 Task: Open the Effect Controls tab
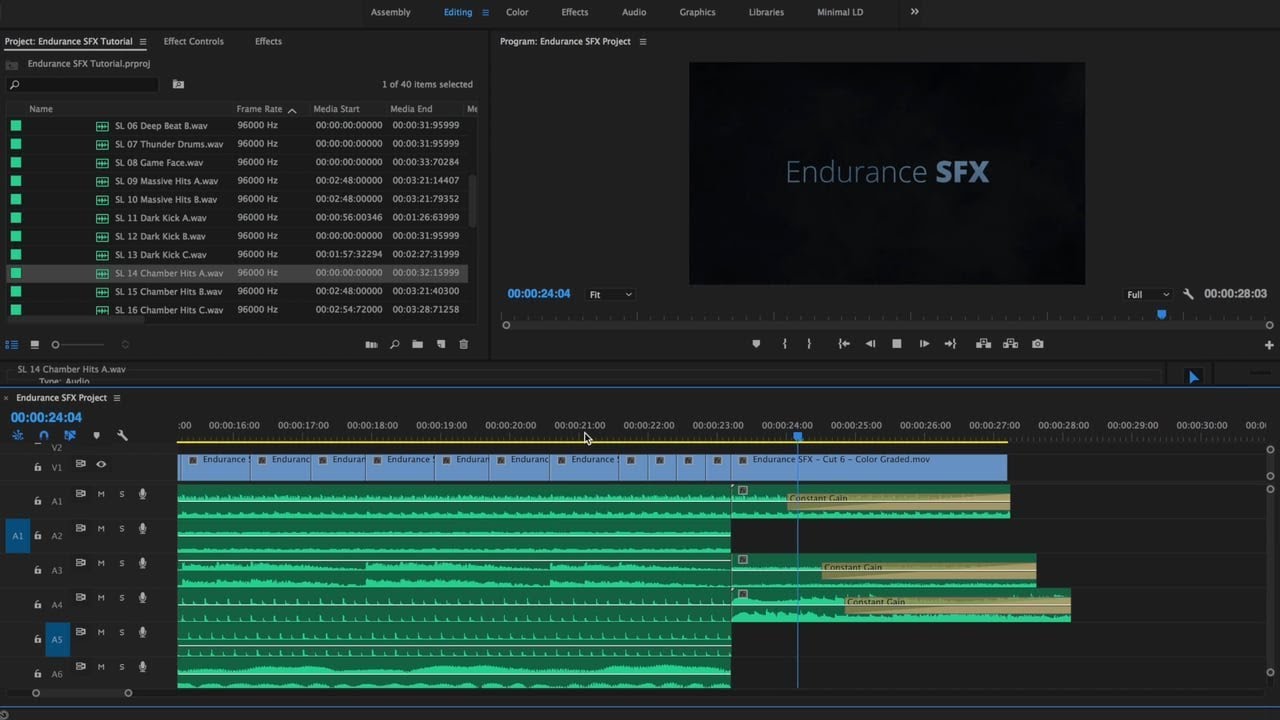pos(194,42)
